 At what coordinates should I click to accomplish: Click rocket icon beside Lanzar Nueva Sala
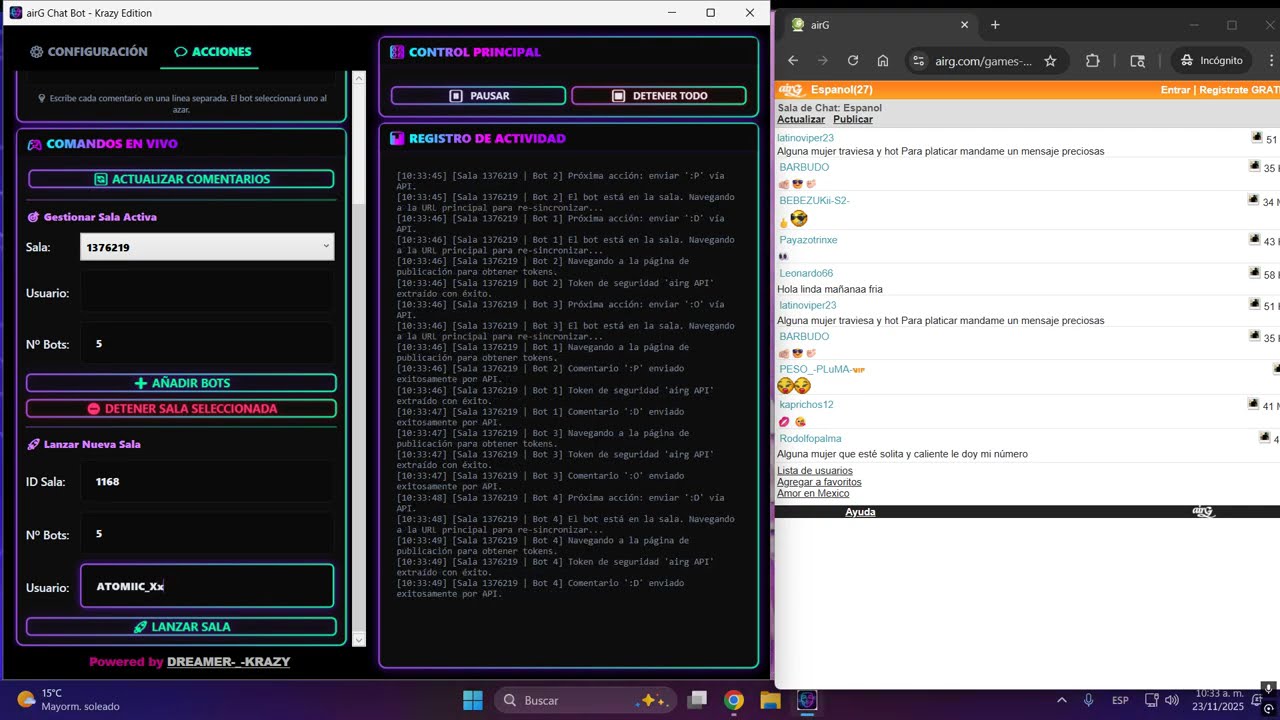point(33,444)
